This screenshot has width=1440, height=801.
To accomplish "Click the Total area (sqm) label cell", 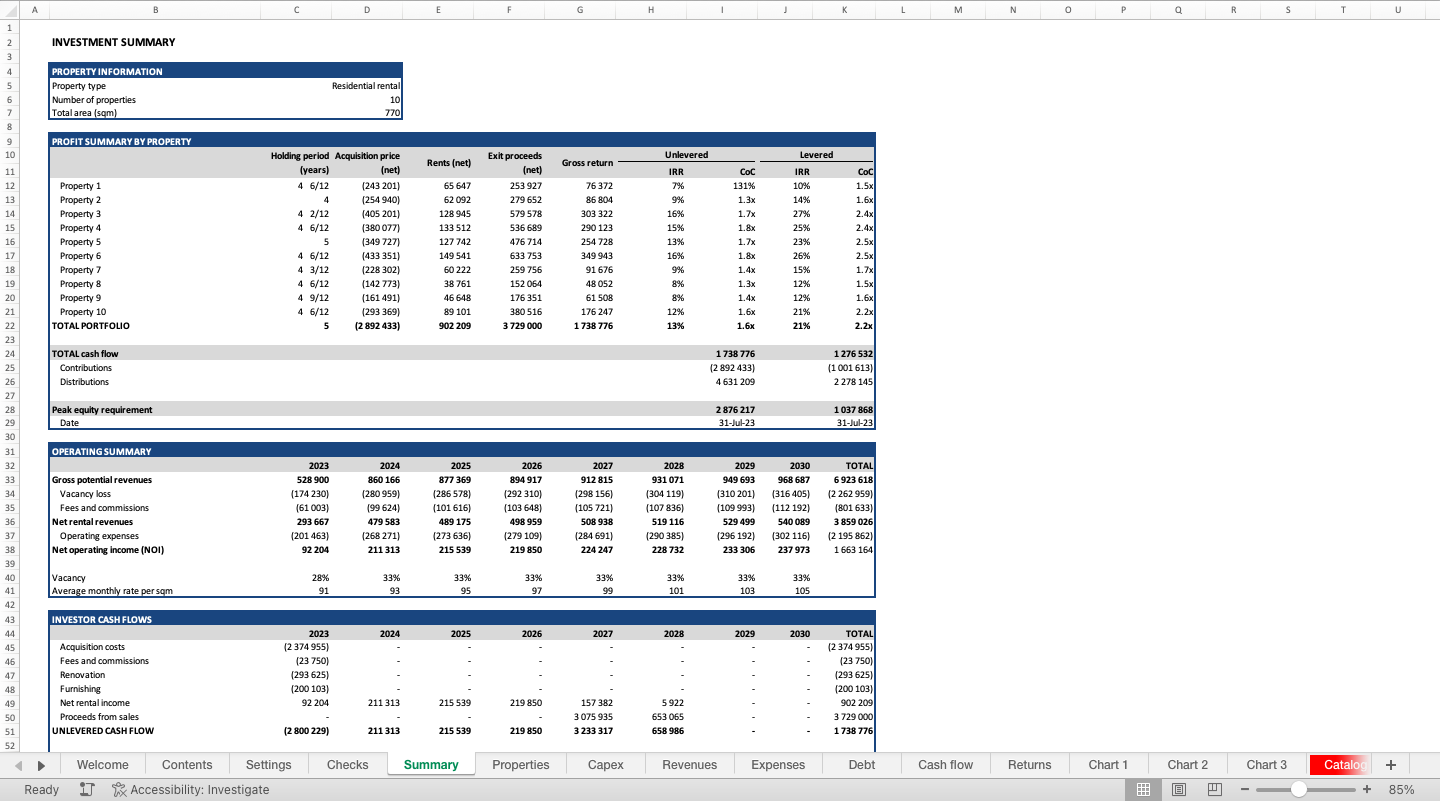I will coord(84,113).
